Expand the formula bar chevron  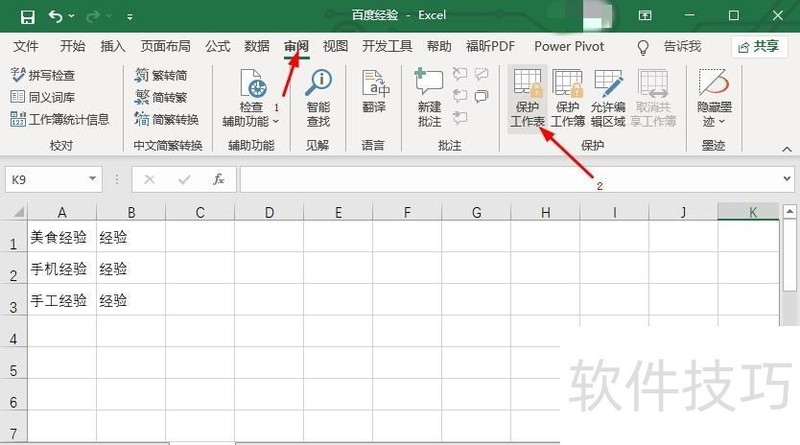tap(787, 179)
